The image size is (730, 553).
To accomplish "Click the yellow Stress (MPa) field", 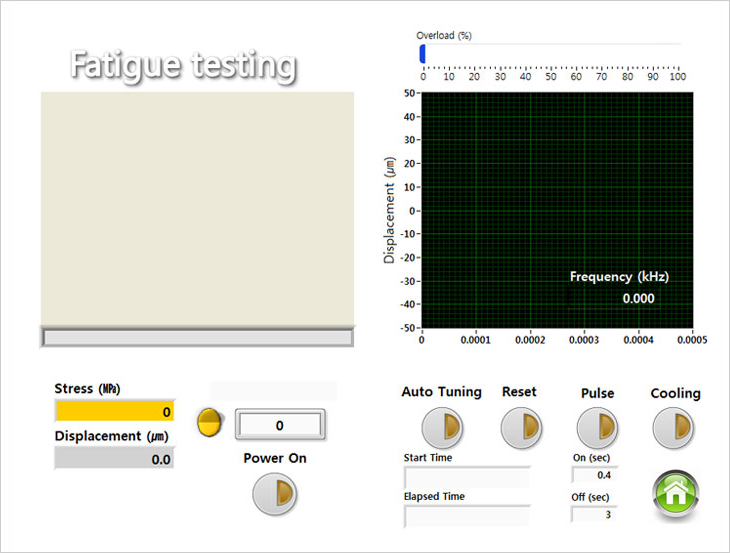I will (x=115, y=411).
